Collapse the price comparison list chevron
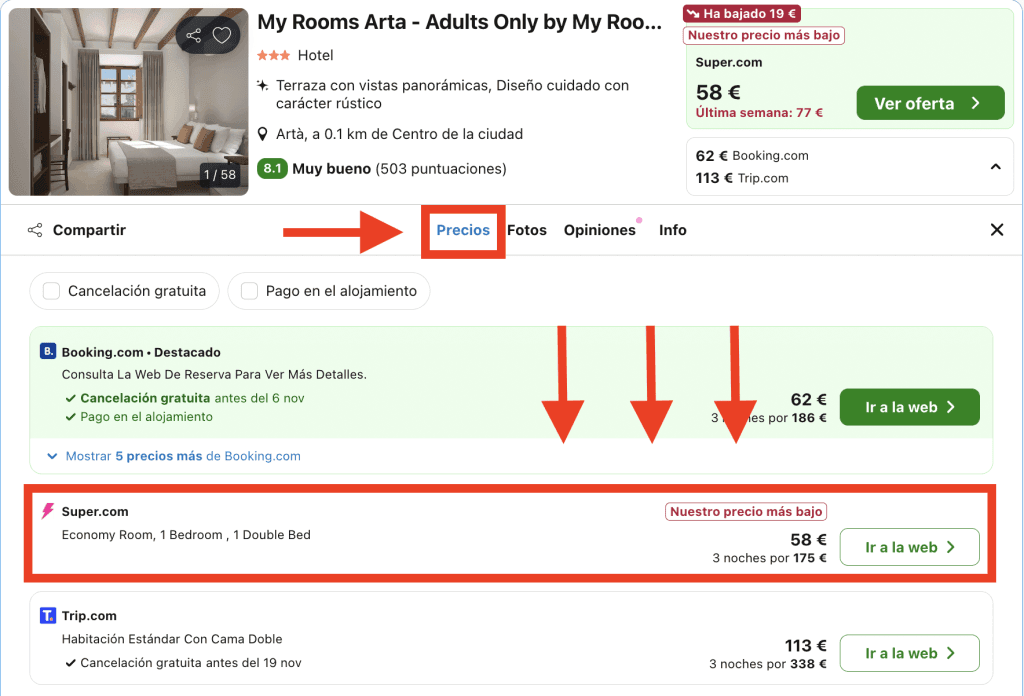The width and height of the screenshot is (1024, 696). [995, 167]
